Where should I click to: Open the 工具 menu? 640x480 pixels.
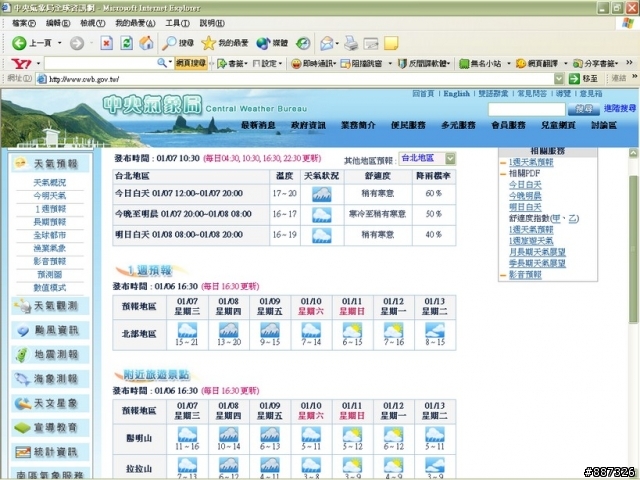(x=177, y=23)
